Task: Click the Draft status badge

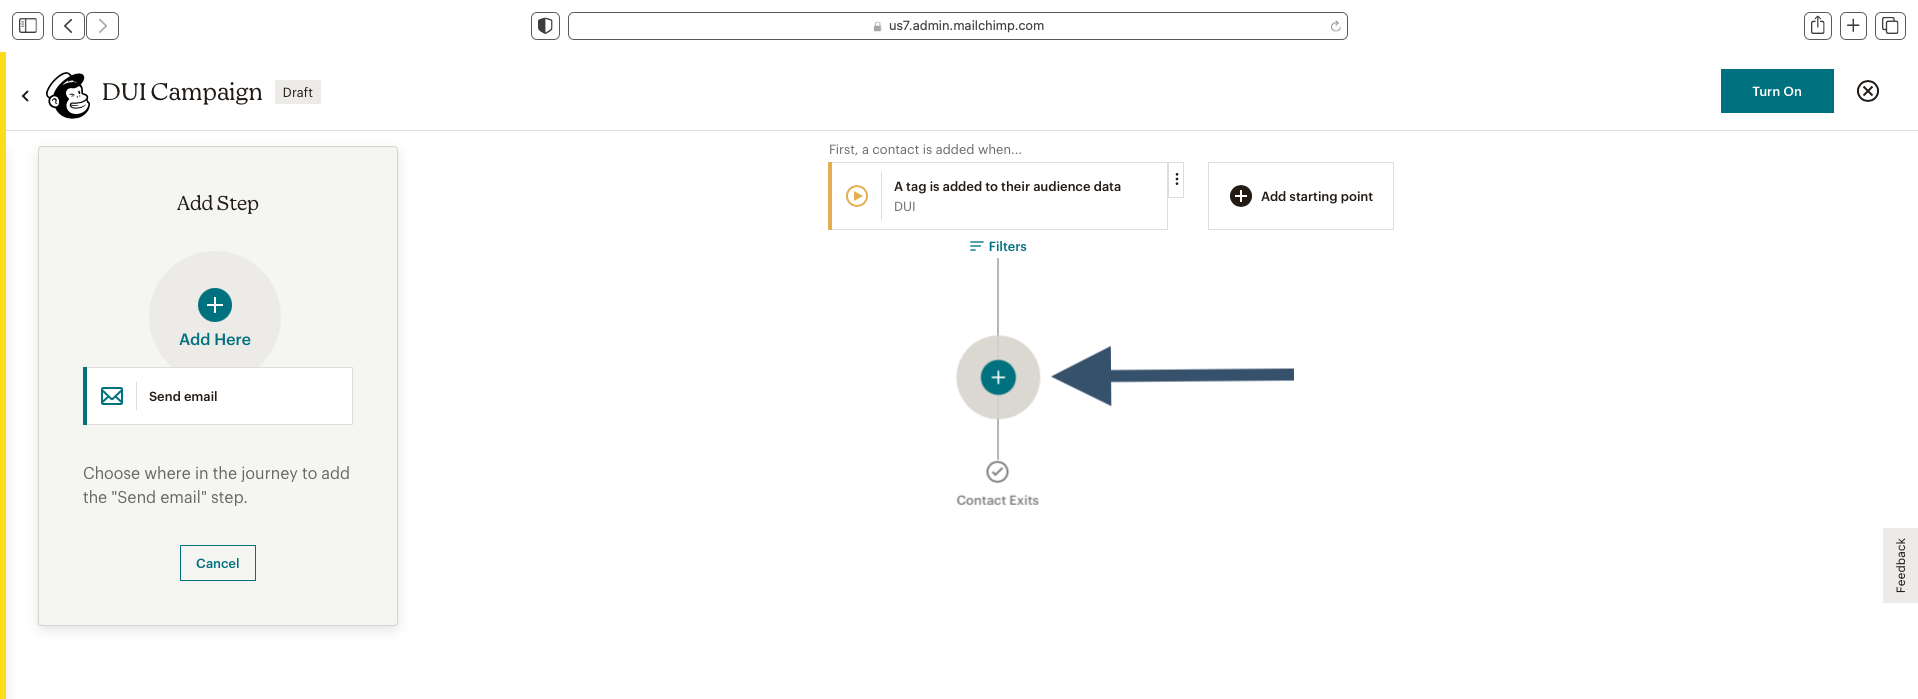Action: [298, 92]
